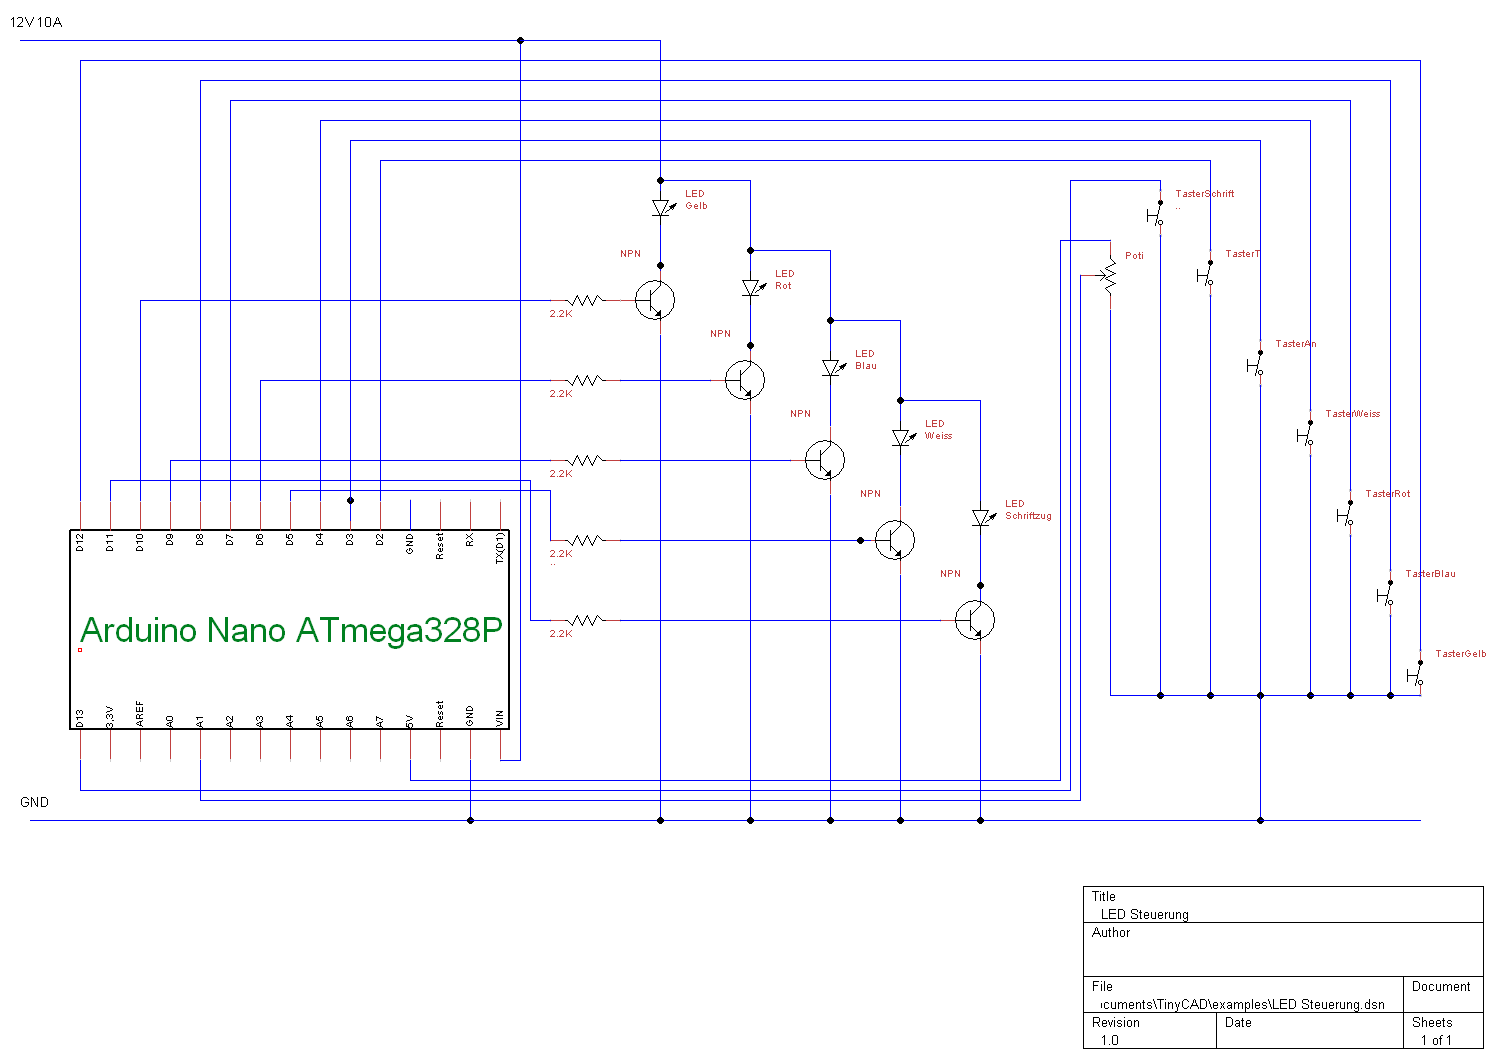Click the D13 pin label
This screenshot has width=1495, height=1060.
pos(80,718)
